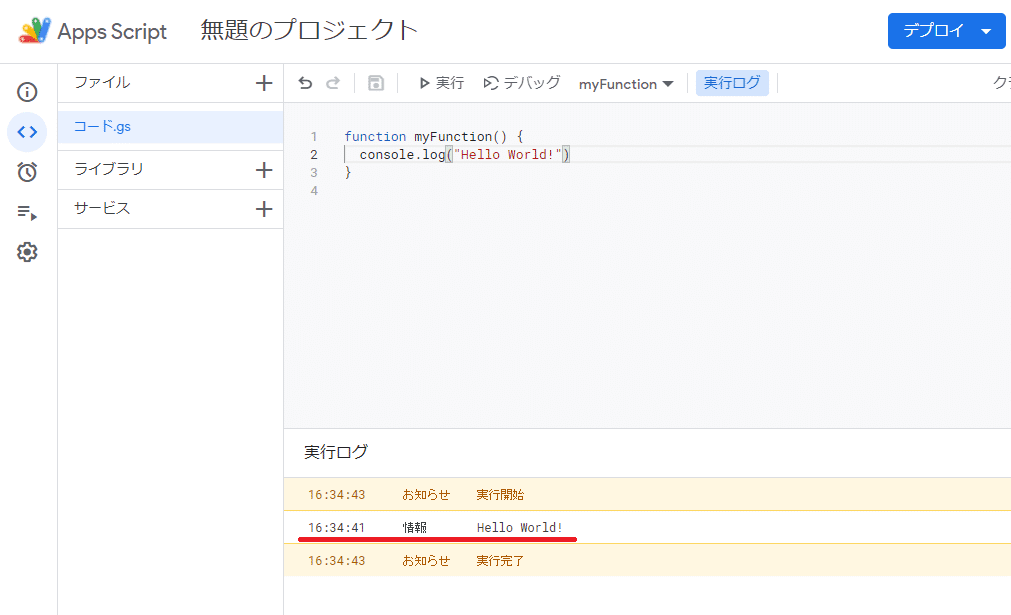Click code line 2 console.log statement
The width and height of the screenshot is (1011, 615).
(464, 155)
